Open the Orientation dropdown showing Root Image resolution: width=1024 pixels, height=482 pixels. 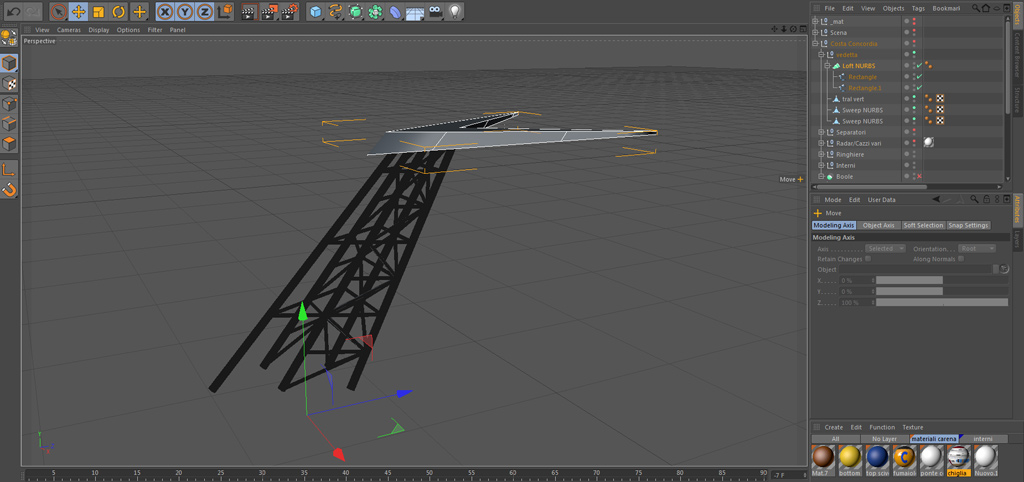[978, 249]
